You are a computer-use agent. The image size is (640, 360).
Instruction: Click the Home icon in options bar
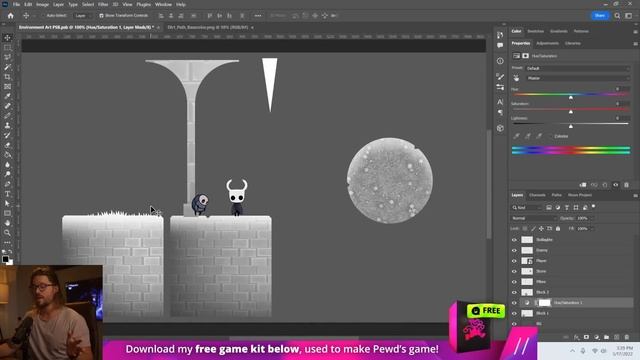coord(11,16)
